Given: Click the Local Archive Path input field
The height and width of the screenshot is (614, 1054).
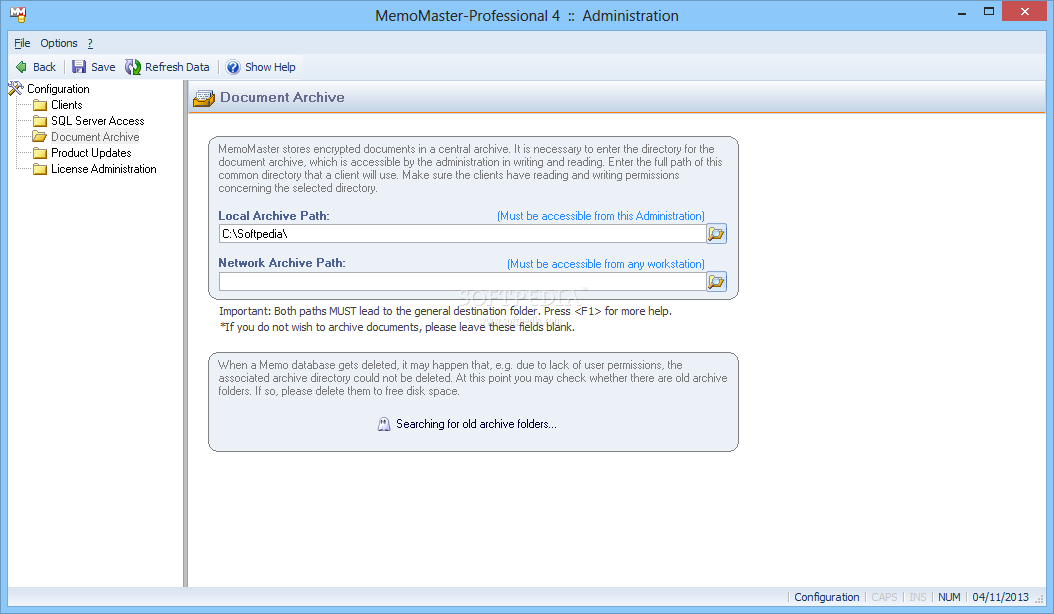Looking at the screenshot, I should tap(462, 233).
